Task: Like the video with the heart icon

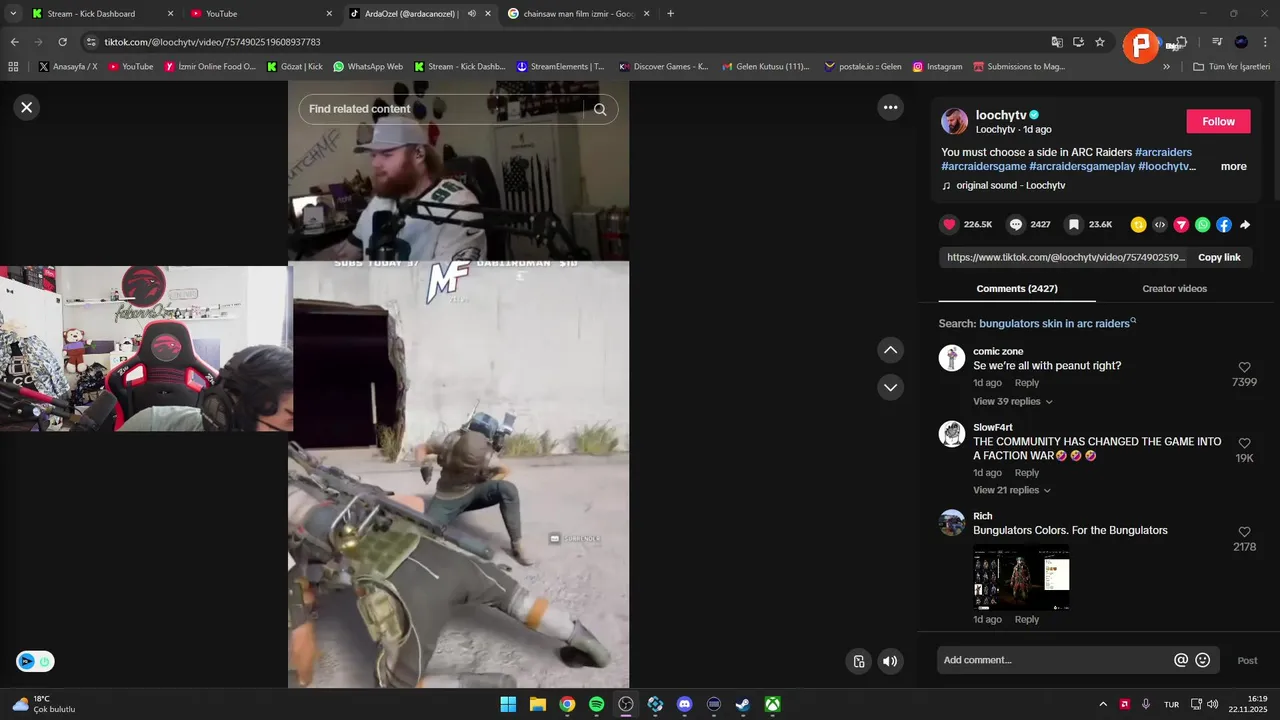Action: [950, 225]
